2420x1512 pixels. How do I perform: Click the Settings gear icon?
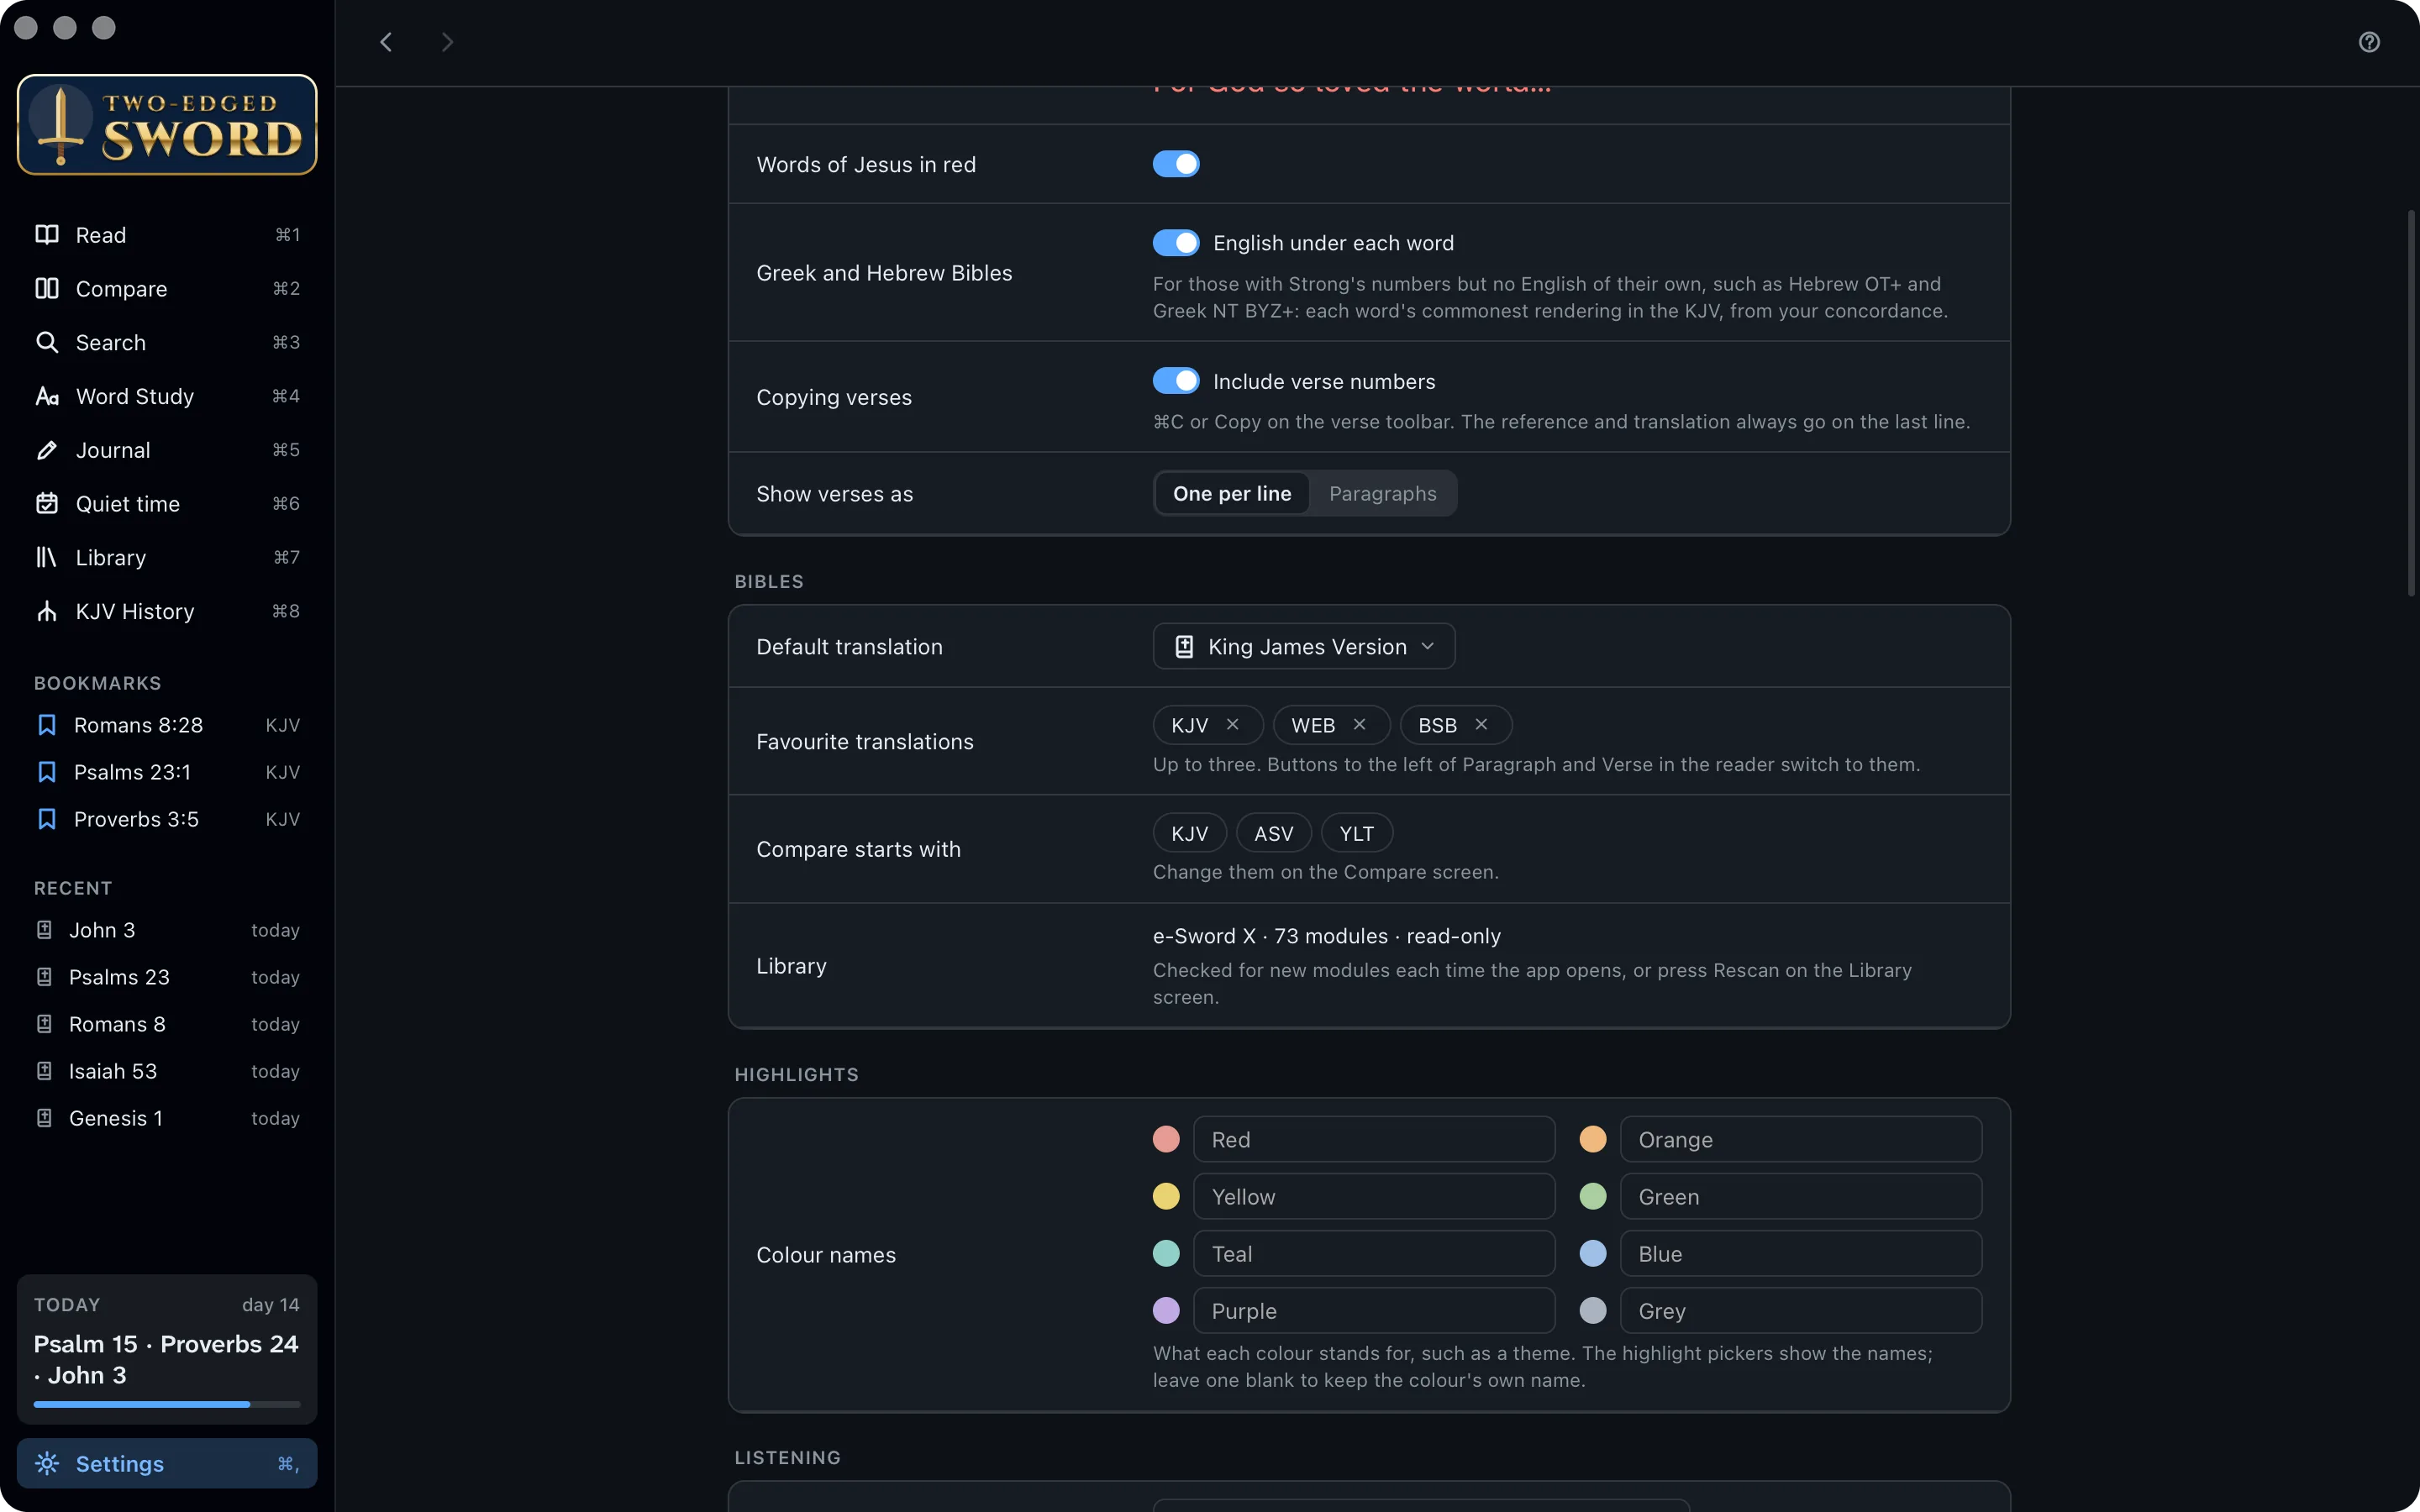click(47, 1464)
